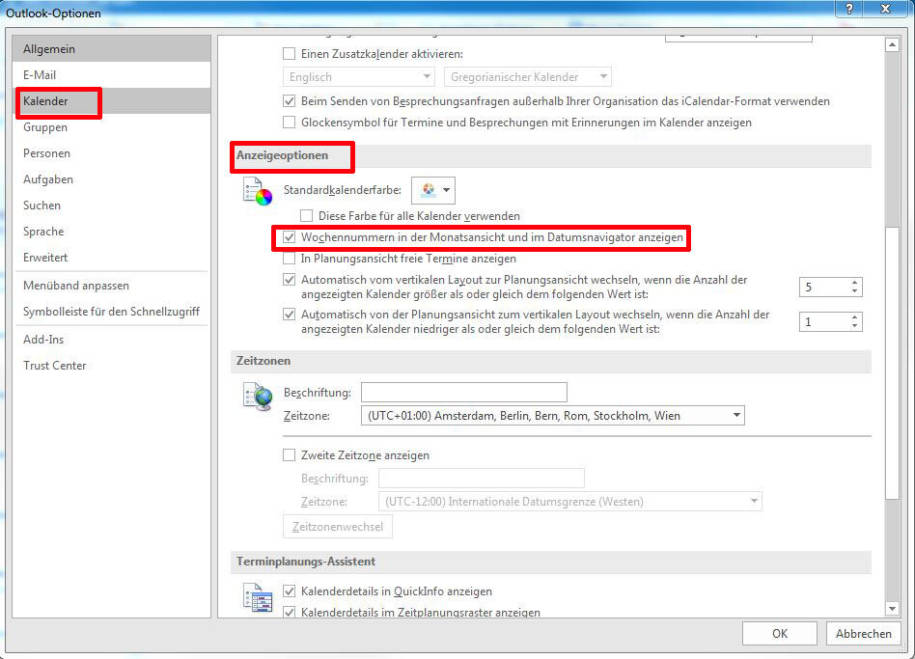Increase the value 1 spinner
This screenshot has width=915, height=659.
[854, 318]
